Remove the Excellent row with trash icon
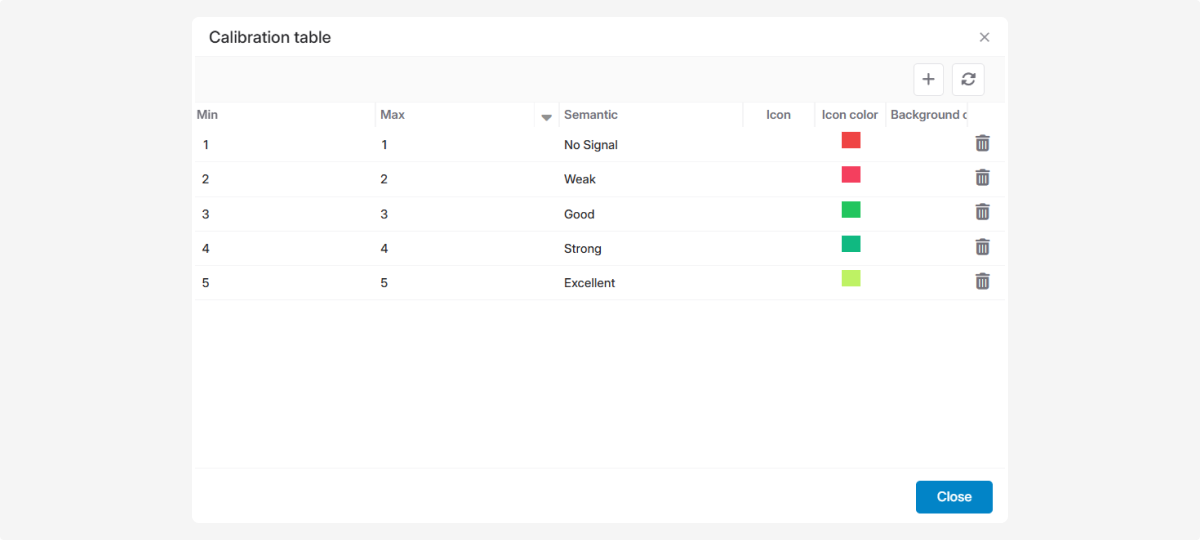The image size is (1200, 540). pyautogui.click(x=982, y=282)
